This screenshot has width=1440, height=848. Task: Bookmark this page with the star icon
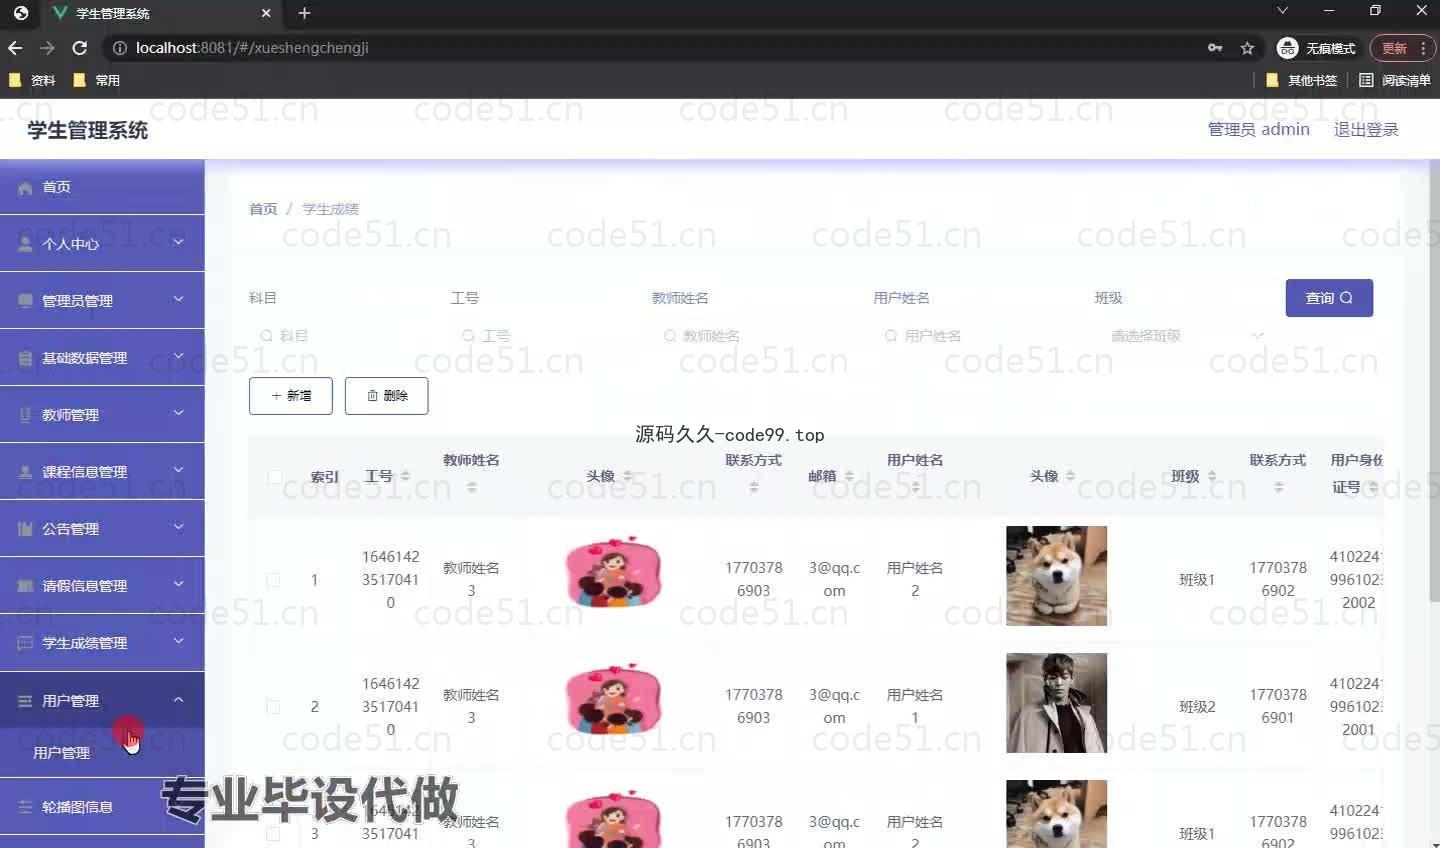coord(1247,48)
